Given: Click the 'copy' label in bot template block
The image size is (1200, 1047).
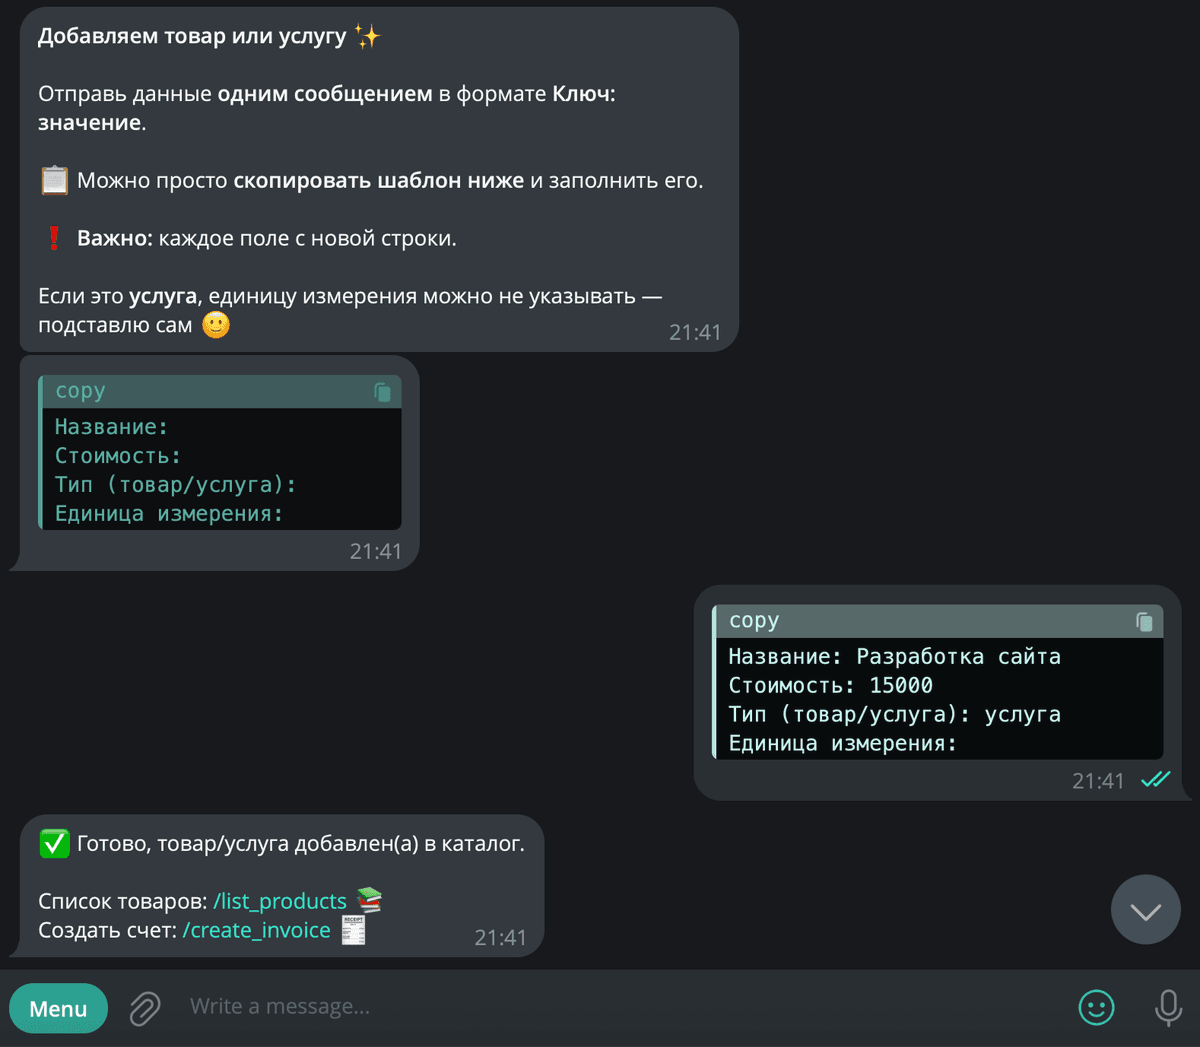Looking at the screenshot, I should [x=80, y=391].
